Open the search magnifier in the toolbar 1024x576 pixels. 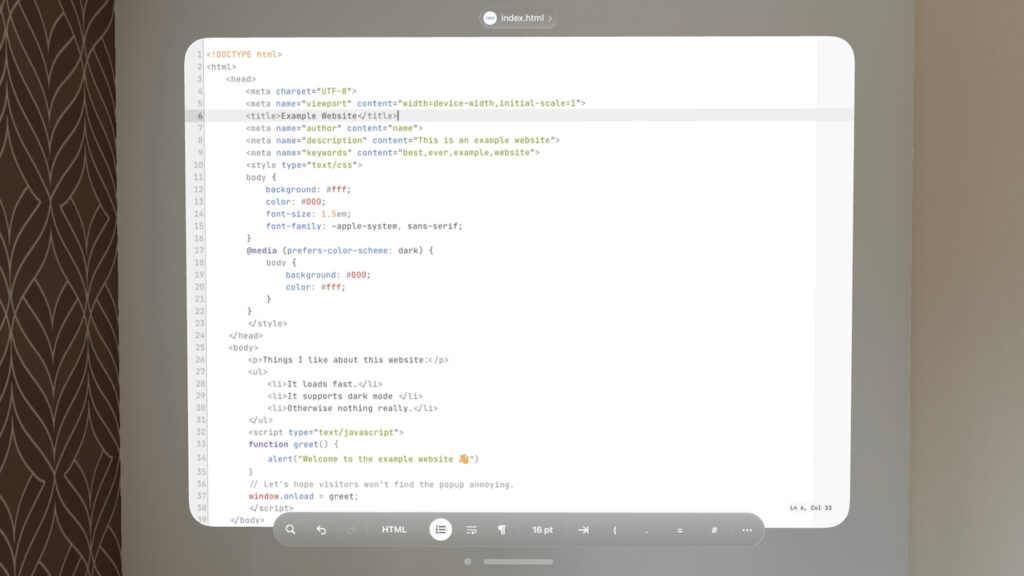pyautogui.click(x=291, y=530)
